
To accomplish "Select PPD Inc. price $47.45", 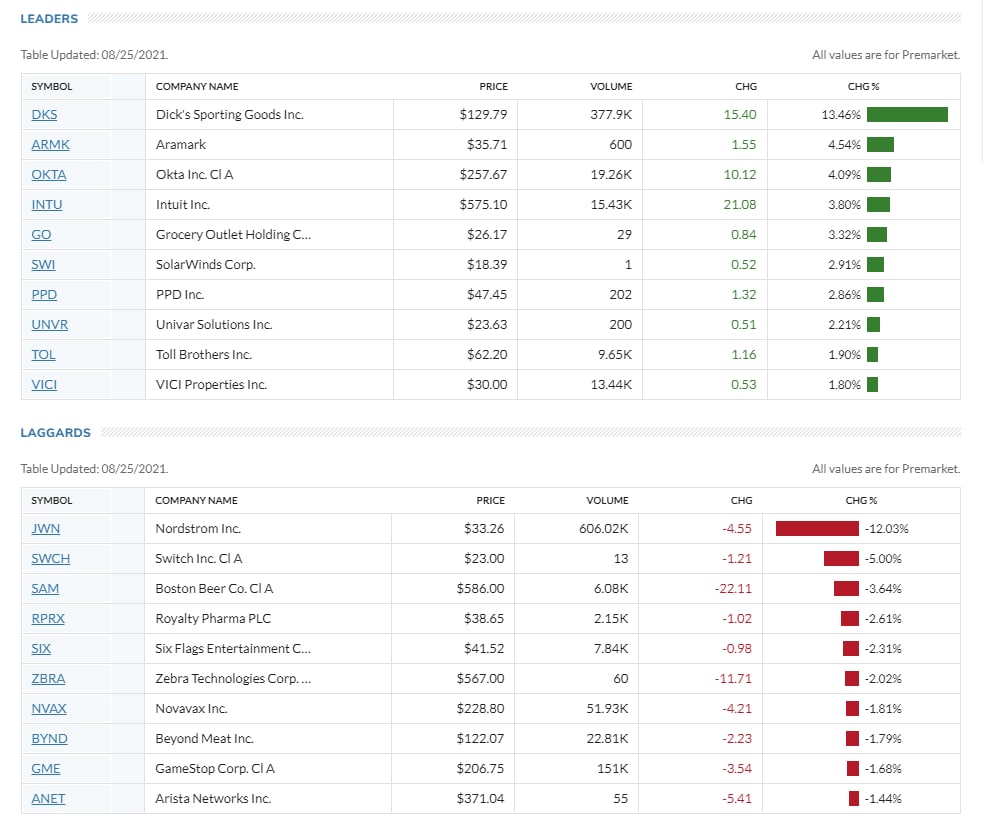I will click(x=486, y=295).
